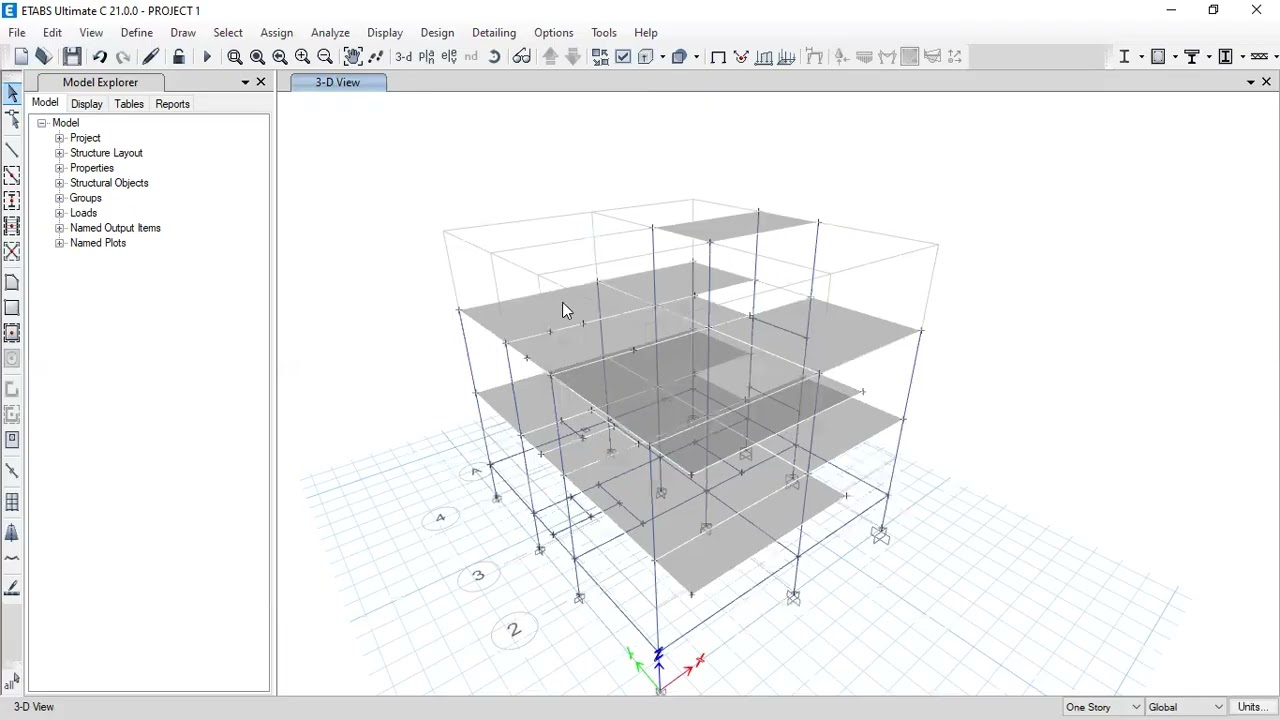Viewport: 1280px width, 720px height.
Task: Open the Define menu
Action: (x=137, y=32)
